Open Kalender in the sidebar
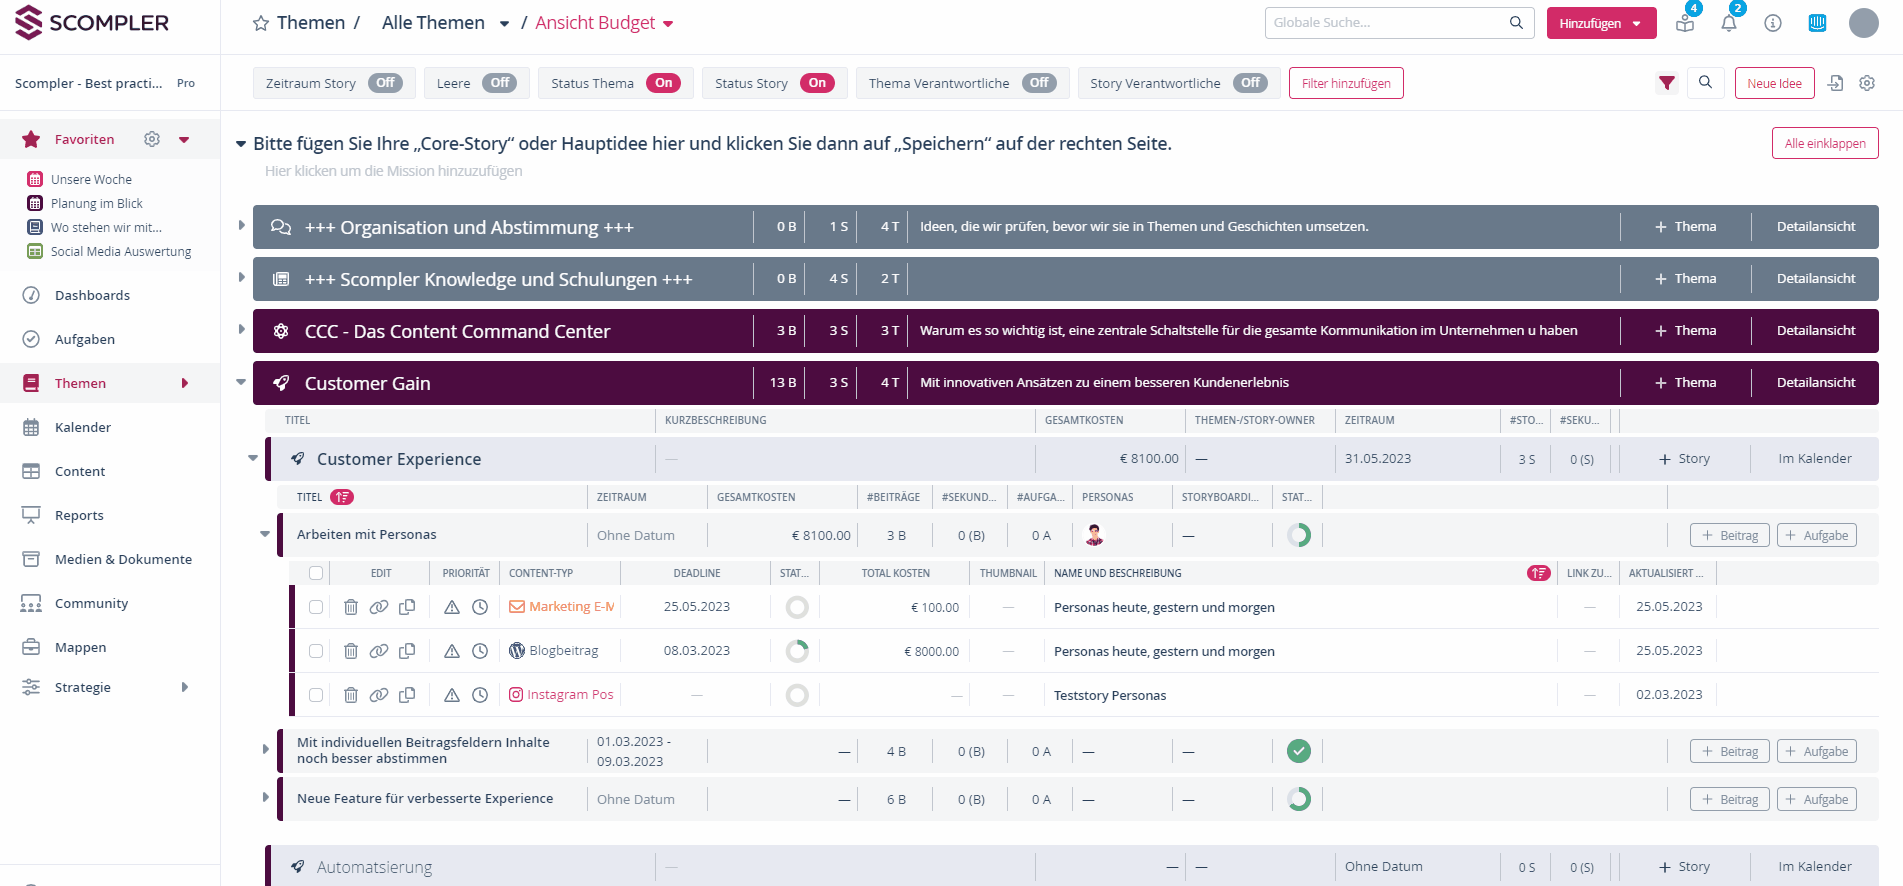The image size is (1903, 886). [83, 427]
